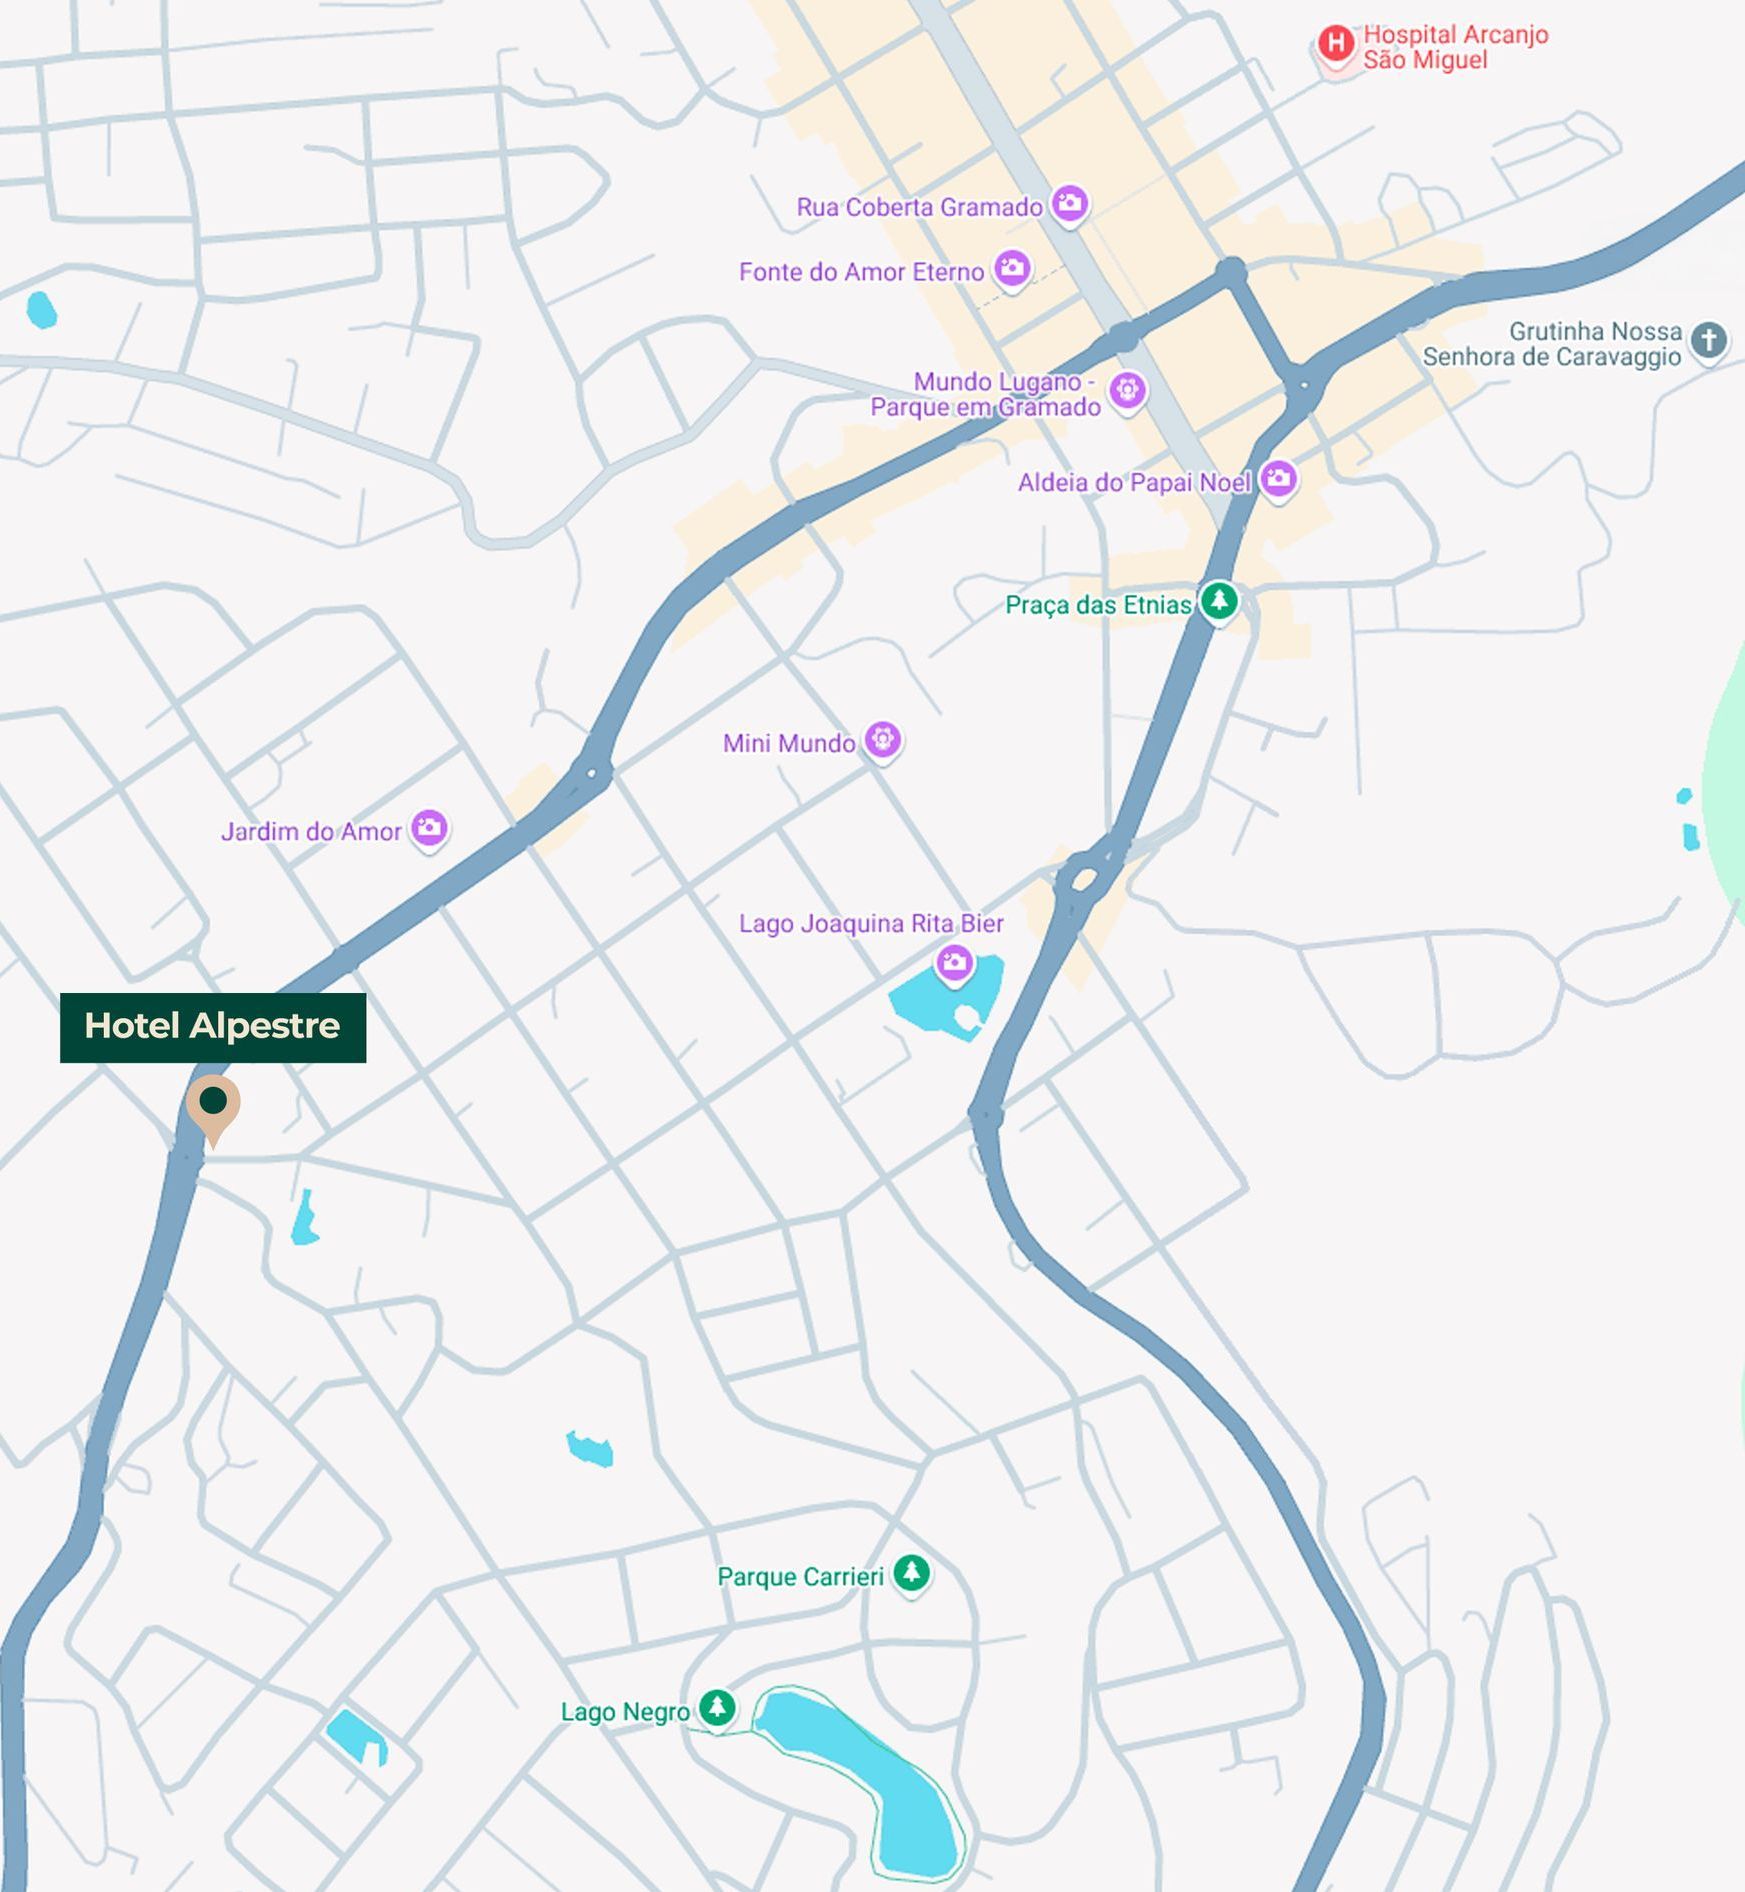This screenshot has width=1745, height=1892.
Task: Select the Rua Coberta Gramado camera icon
Action: pyautogui.click(x=1070, y=204)
